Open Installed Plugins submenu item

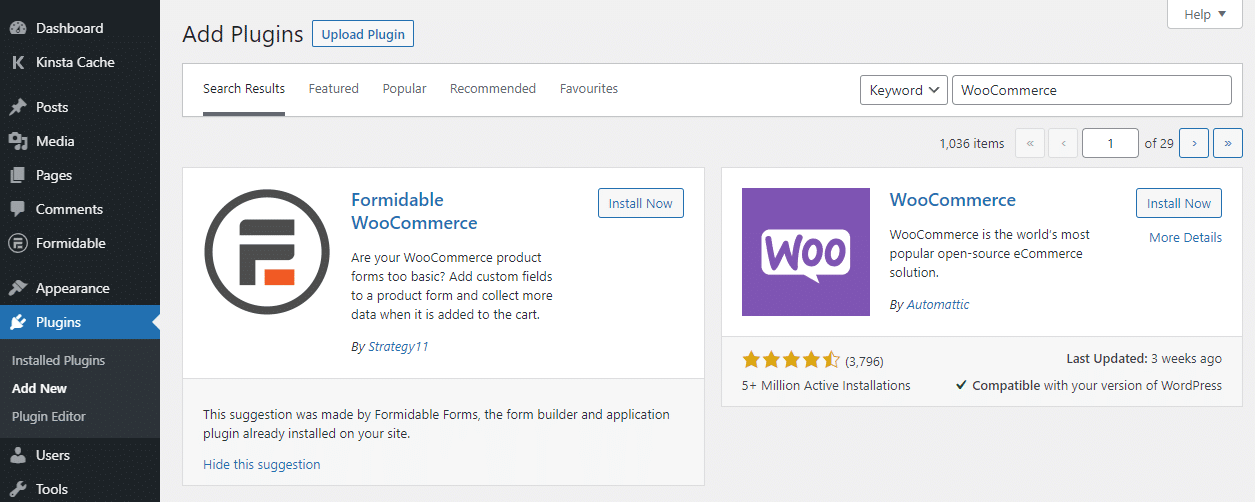point(58,360)
